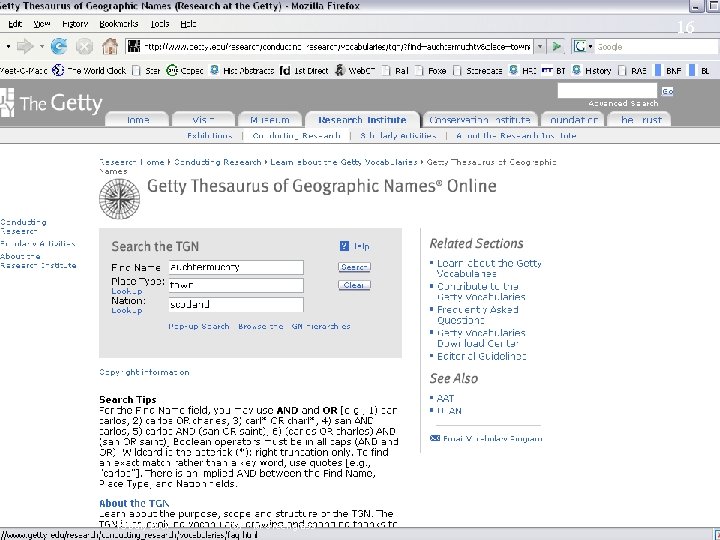Image resolution: width=720 pixels, height=540 pixels.
Task: Click the Find Name input field
Action: click(236, 267)
